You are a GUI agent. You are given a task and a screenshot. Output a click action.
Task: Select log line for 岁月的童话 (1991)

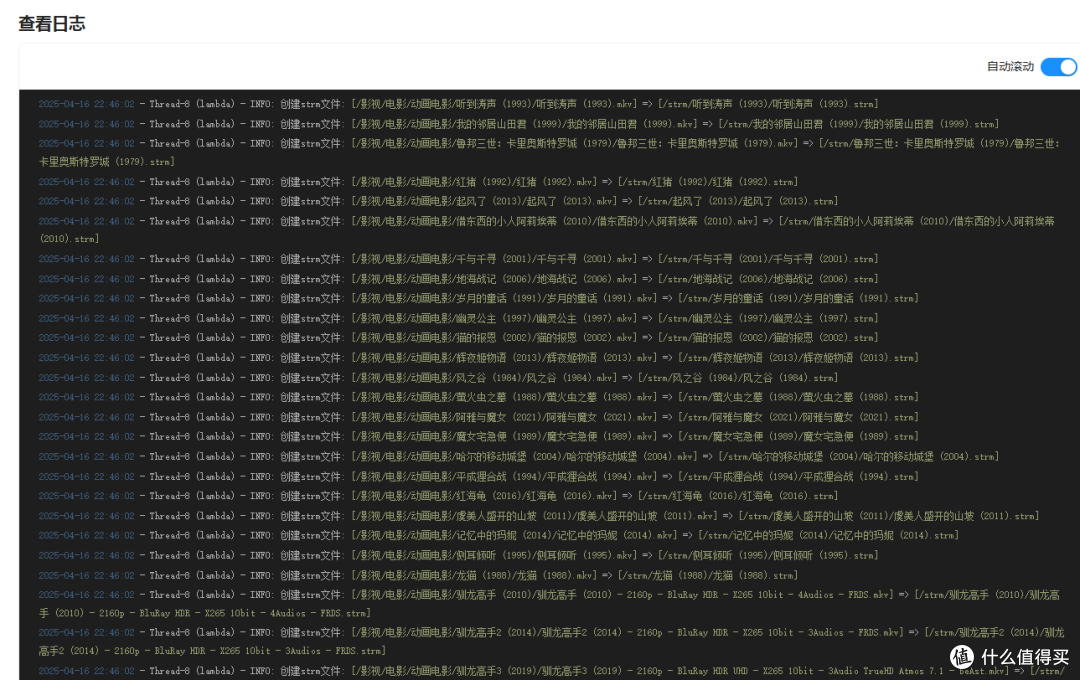click(x=479, y=298)
